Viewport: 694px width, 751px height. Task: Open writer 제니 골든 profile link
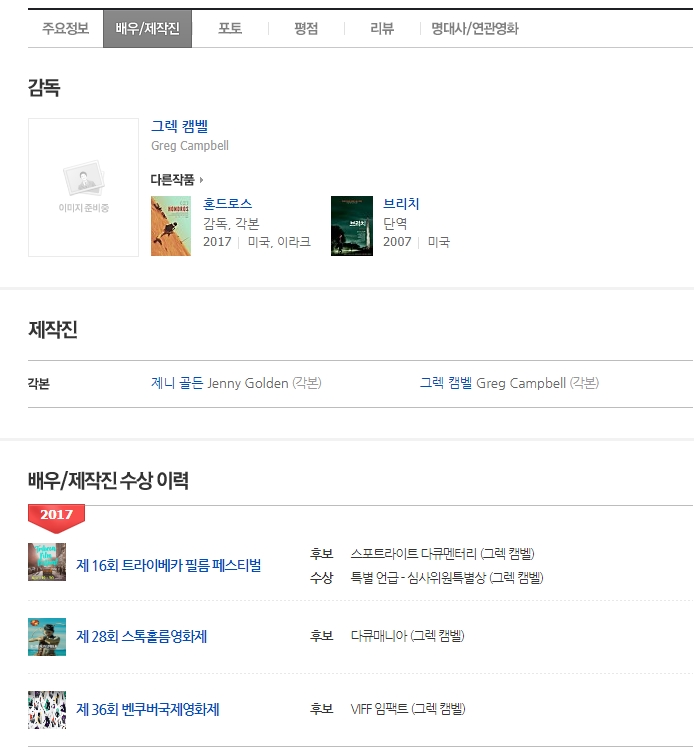tap(177, 383)
